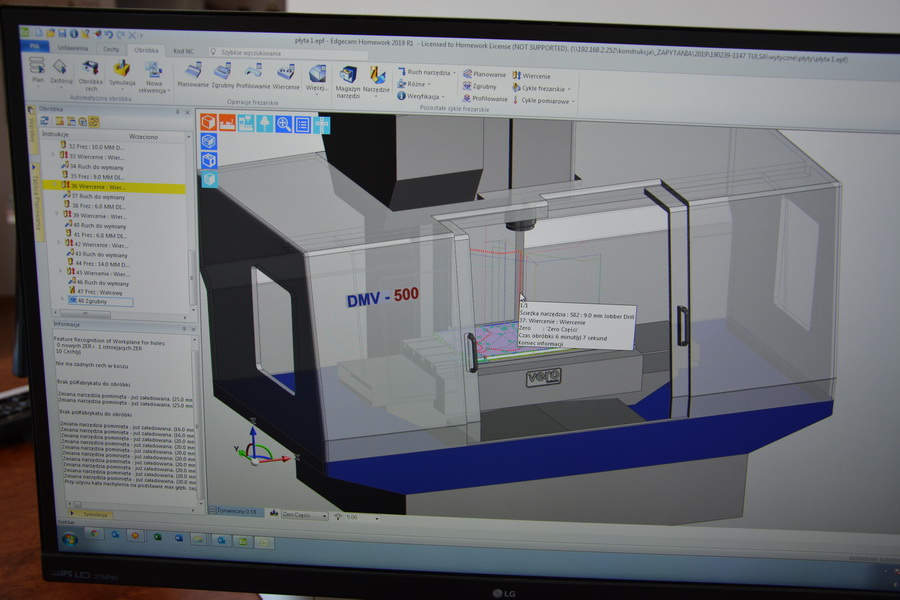Click the Windows Start orb

click(69, 539)
